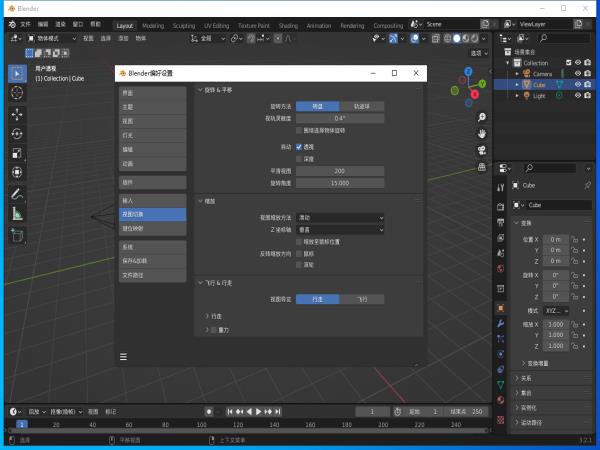Select the Light object in the outliner
The height and width of the screenshot is (450, 600).
click(540, 96)
